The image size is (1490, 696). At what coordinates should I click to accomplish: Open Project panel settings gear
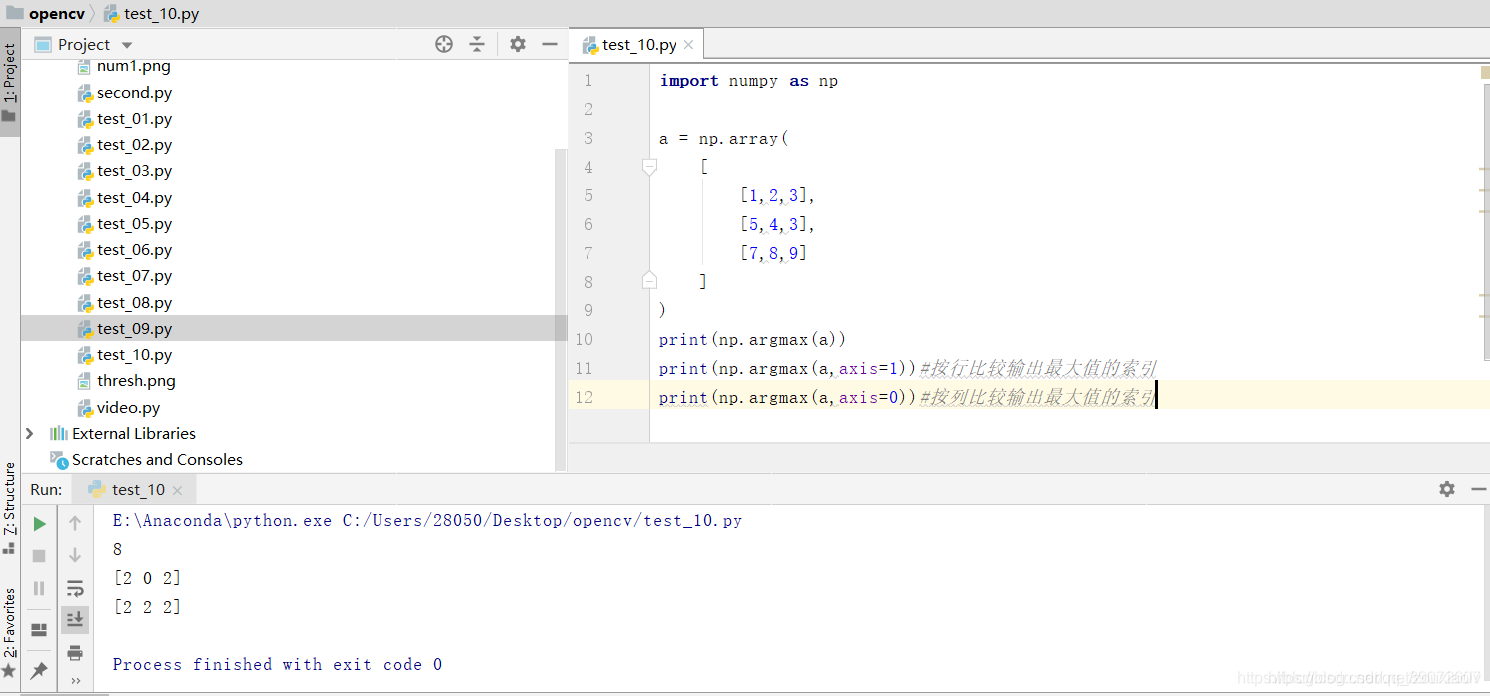pos(517,44)
